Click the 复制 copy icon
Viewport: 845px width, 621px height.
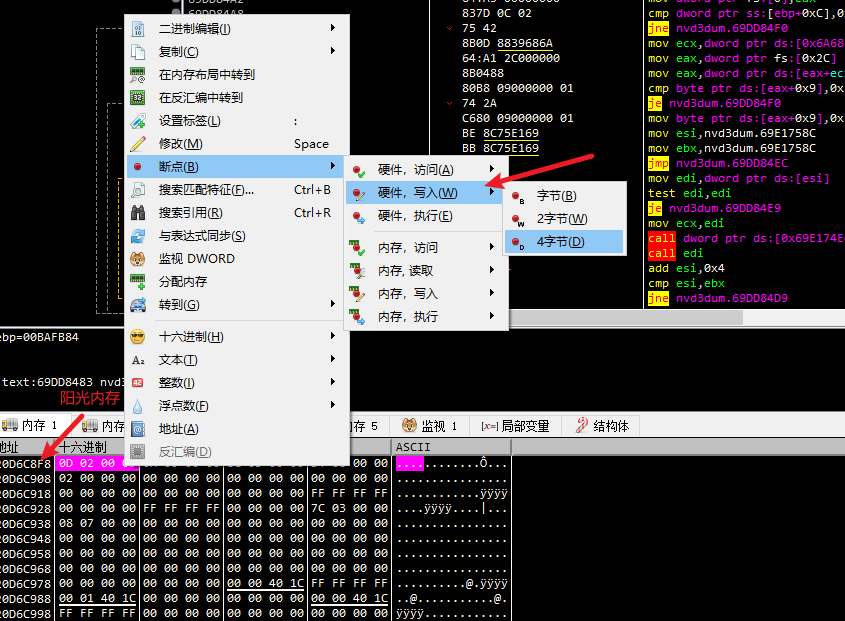[x=138, y=52]
